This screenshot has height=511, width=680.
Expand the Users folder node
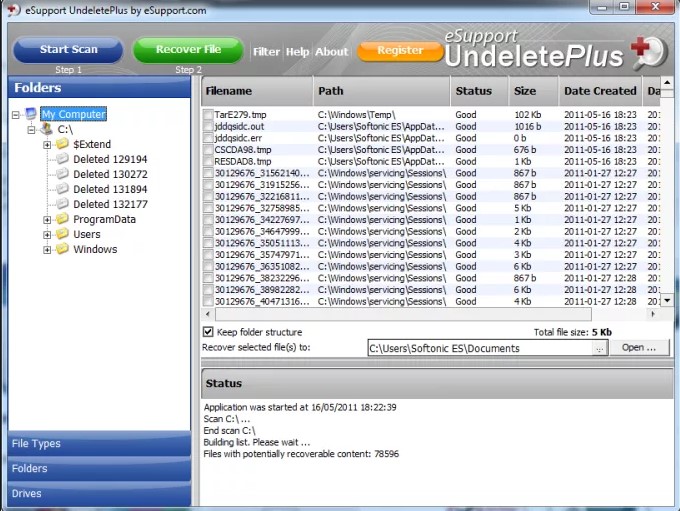point(47,235)
